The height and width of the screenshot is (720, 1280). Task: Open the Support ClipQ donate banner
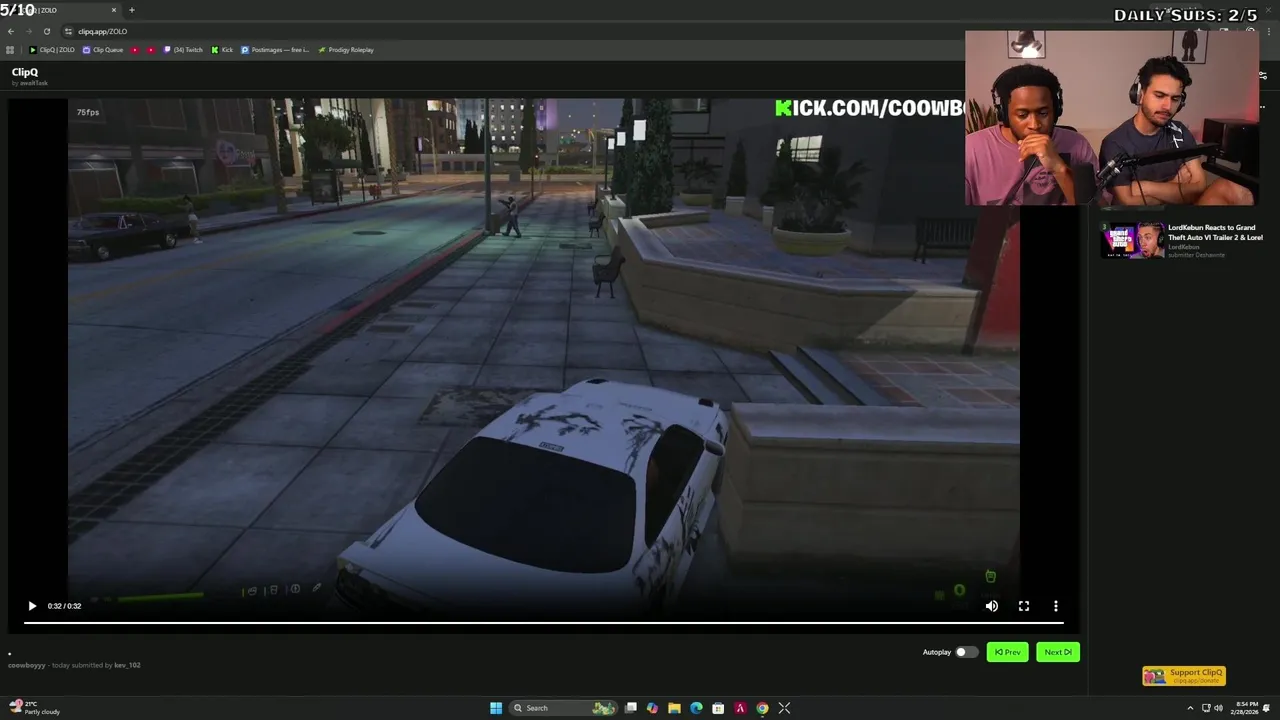(x=1184, y=676)
